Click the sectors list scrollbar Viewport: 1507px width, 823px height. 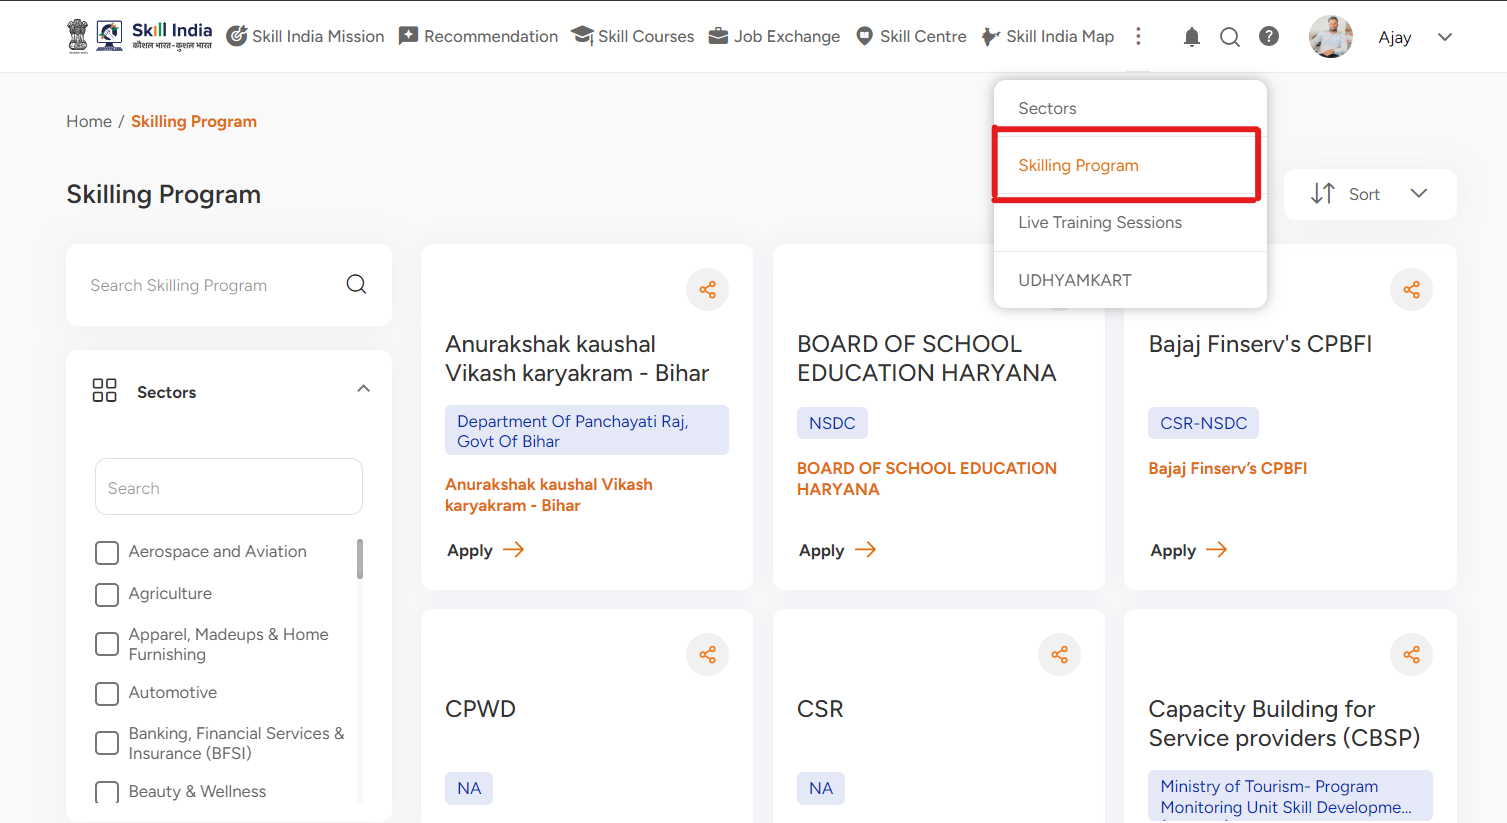pos(360,558)
